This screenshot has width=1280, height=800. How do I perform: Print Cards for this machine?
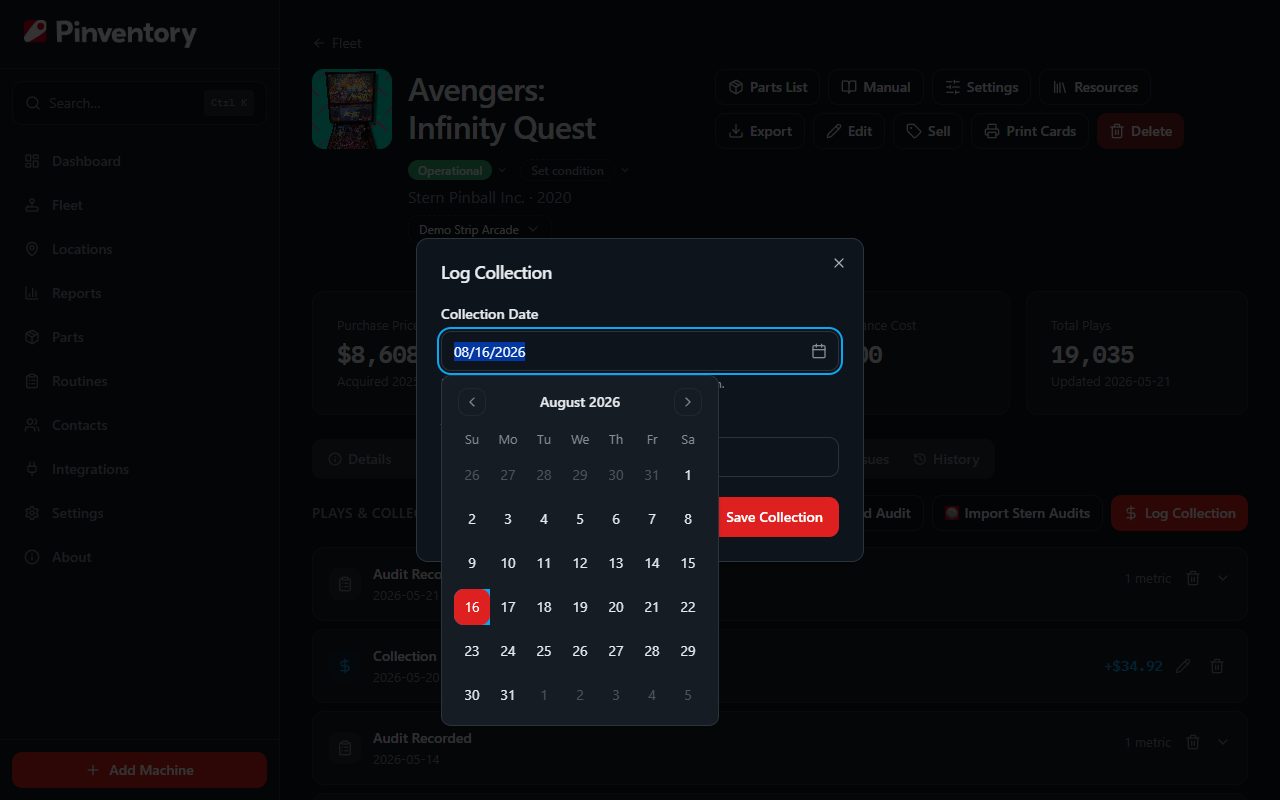click(x=1030, y=131)
